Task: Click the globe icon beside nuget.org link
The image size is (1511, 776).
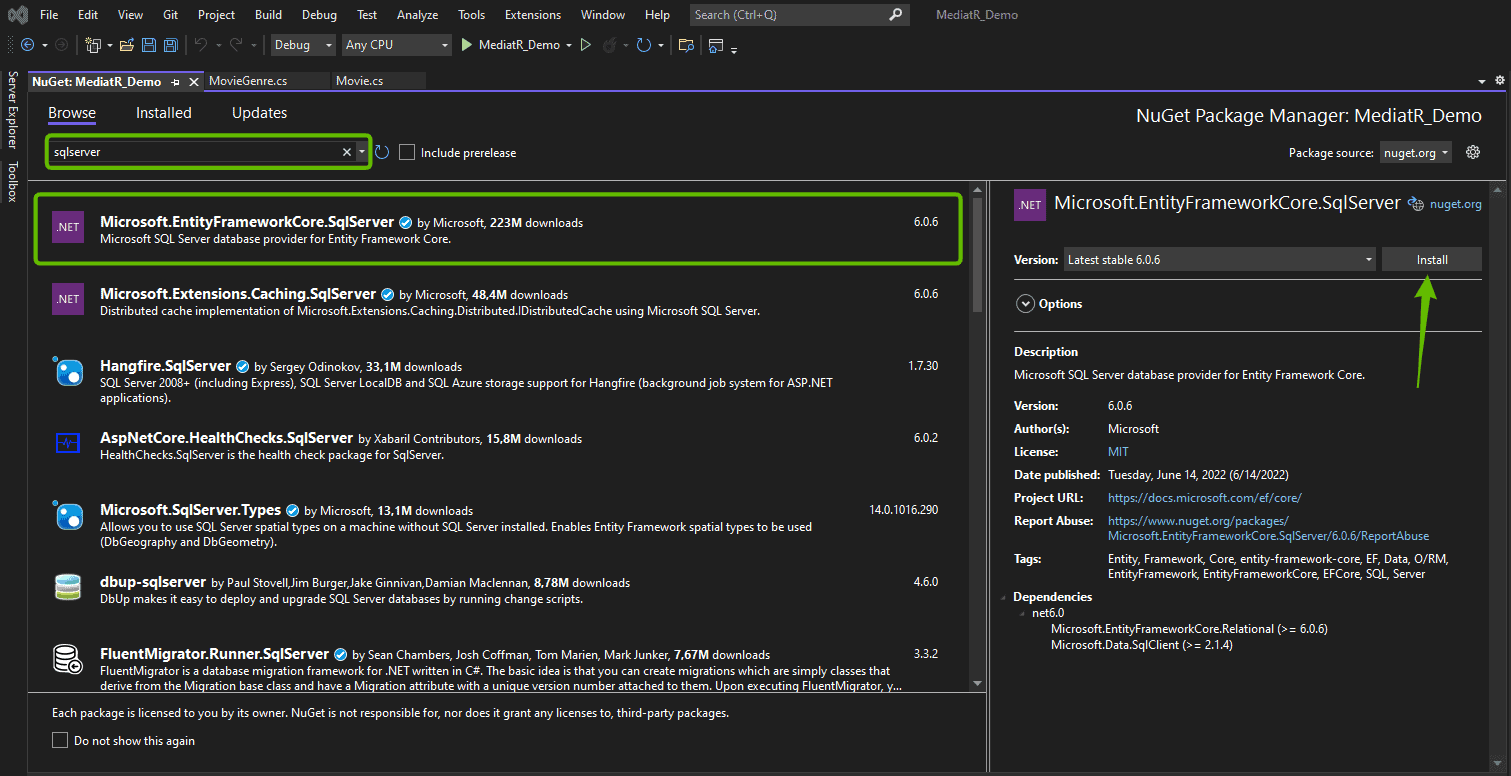Action: pos(1416,203)
